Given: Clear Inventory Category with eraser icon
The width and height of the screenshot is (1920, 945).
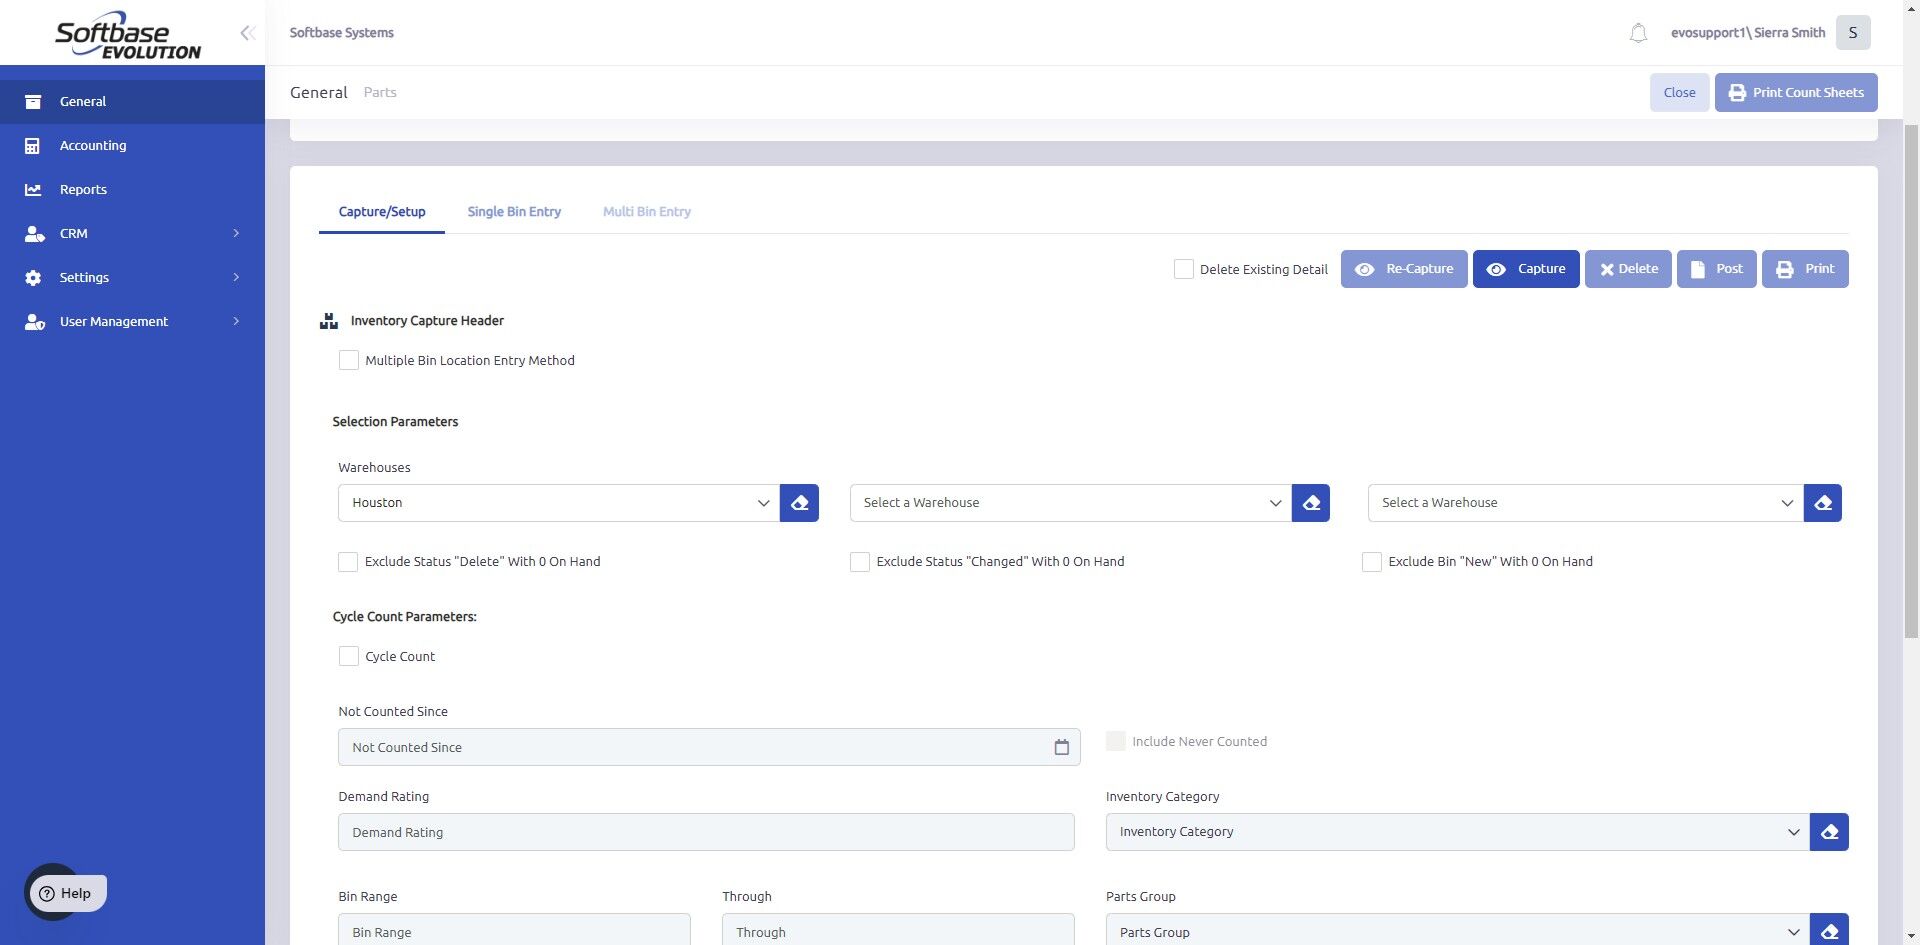Looking at the screenshot, I should pyautogui.click(x=1829, y=832).
